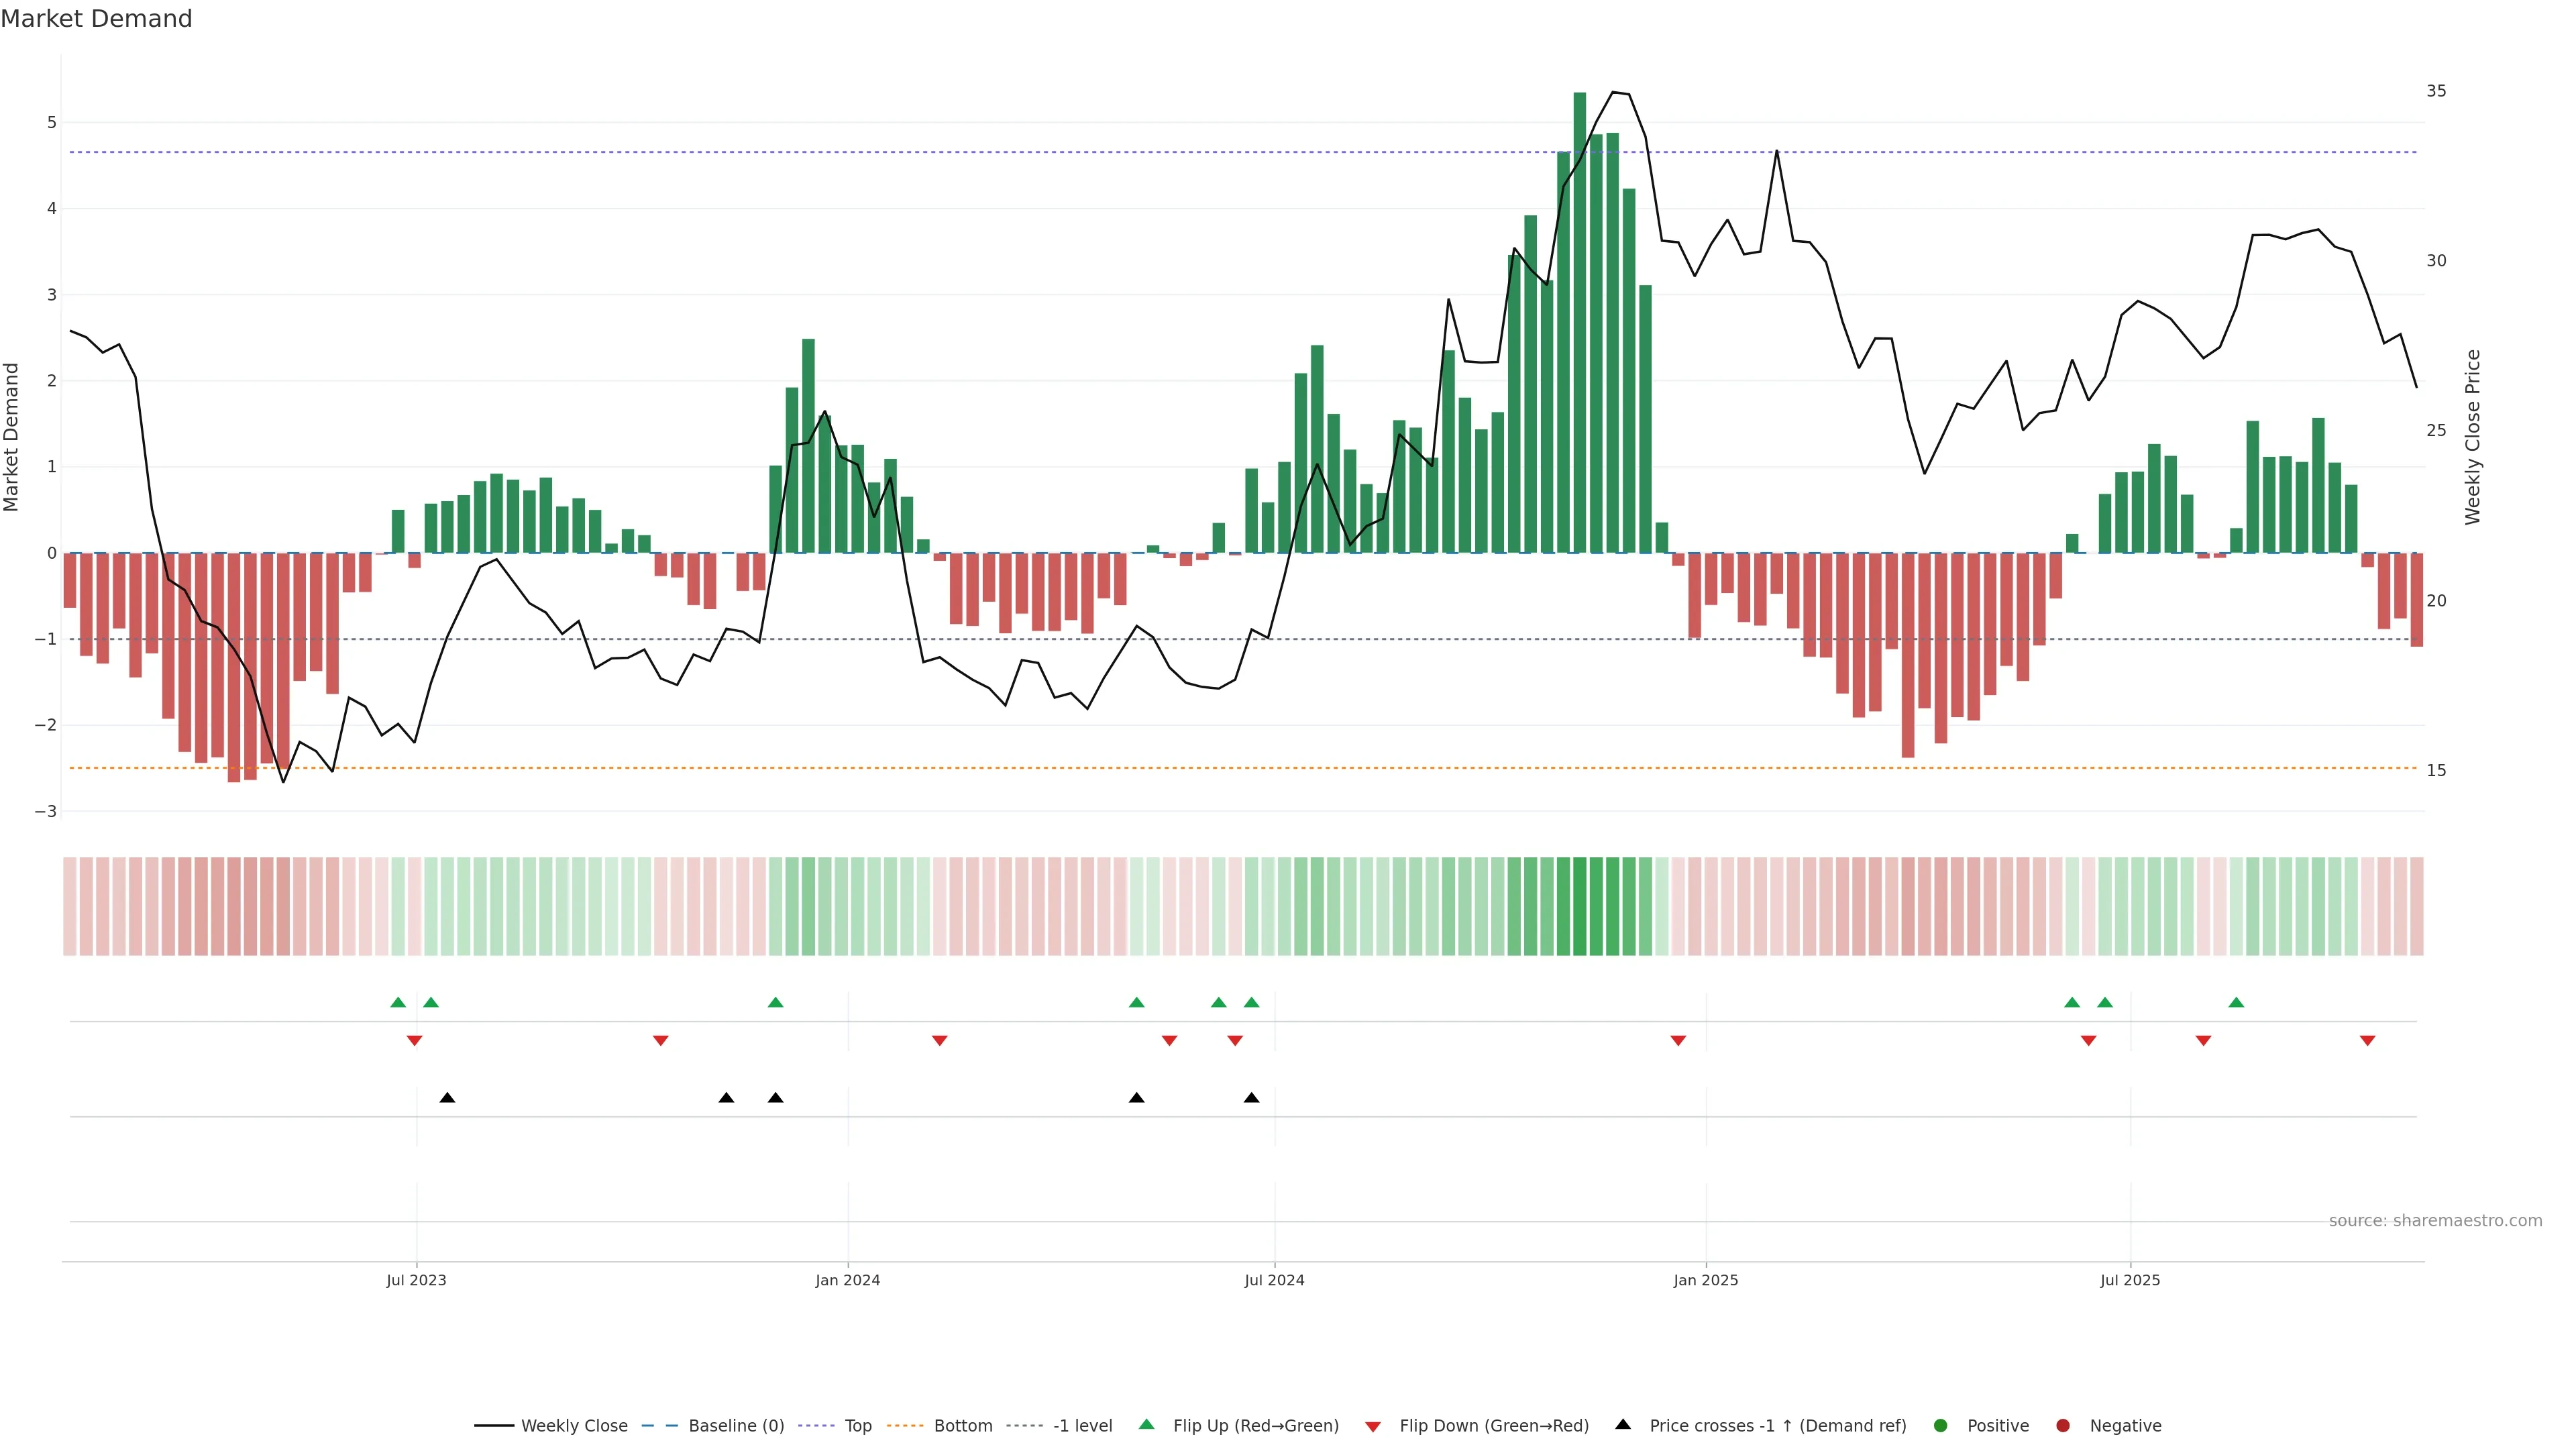
Task: Click the Weekly Close Price axis title
Action: coord(2473,437)
